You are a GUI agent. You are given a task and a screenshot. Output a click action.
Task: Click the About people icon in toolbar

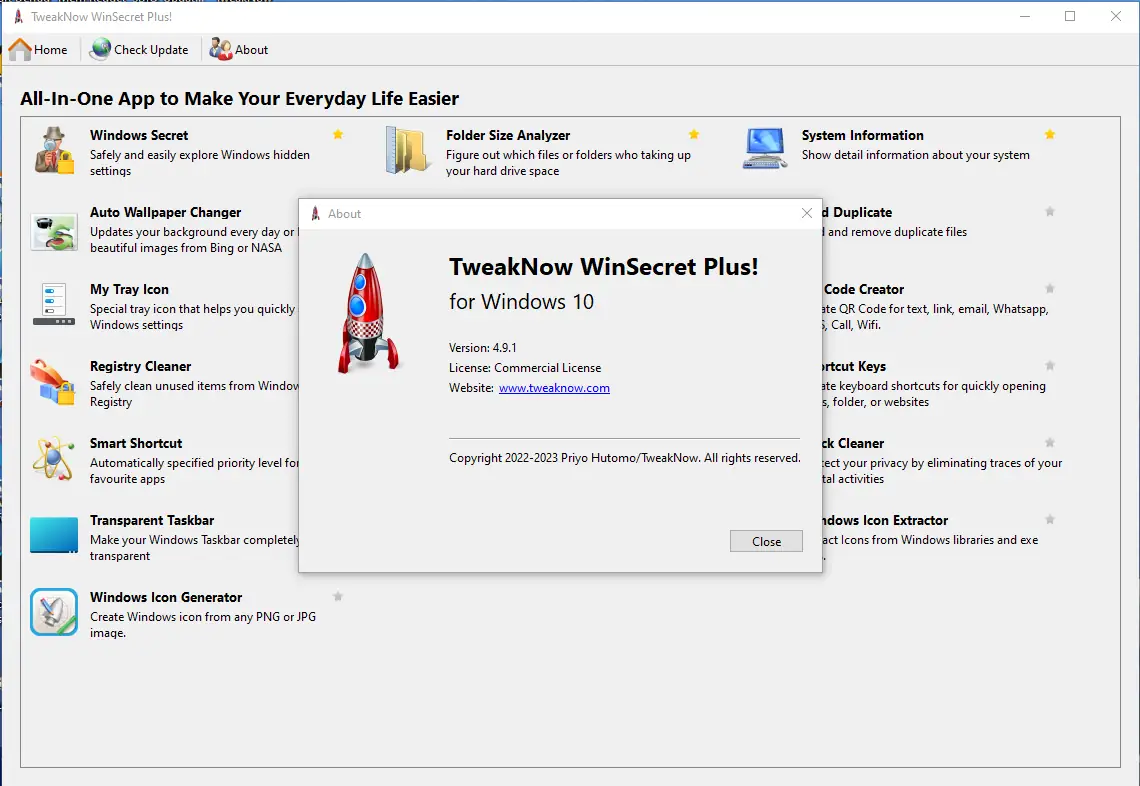point(220,49)
